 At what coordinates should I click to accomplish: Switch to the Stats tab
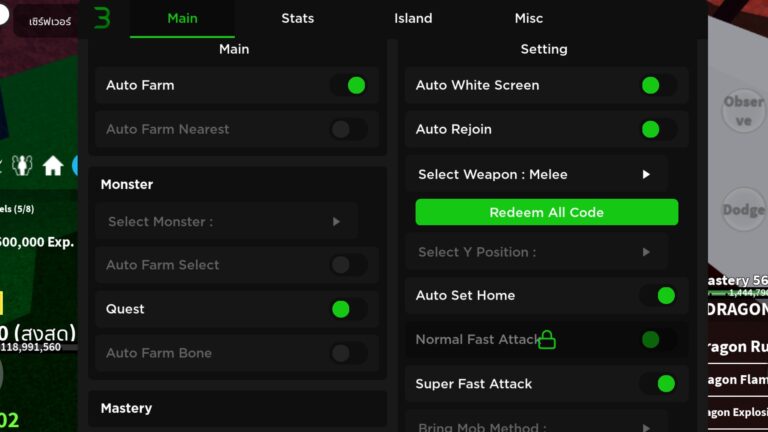[x=297, y=18]
